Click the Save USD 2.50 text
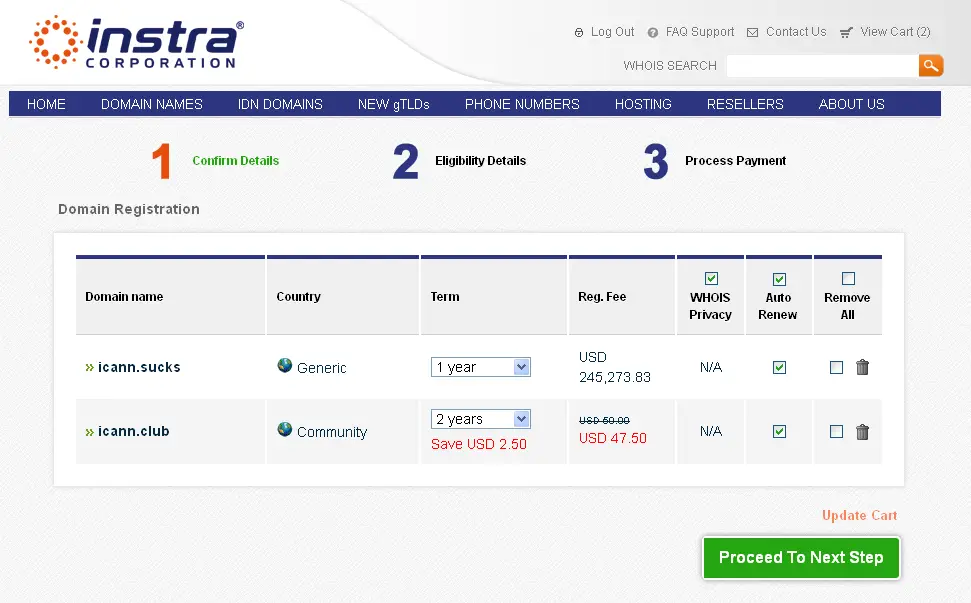The height and width of the screenshot is (603, 971). 479,445
